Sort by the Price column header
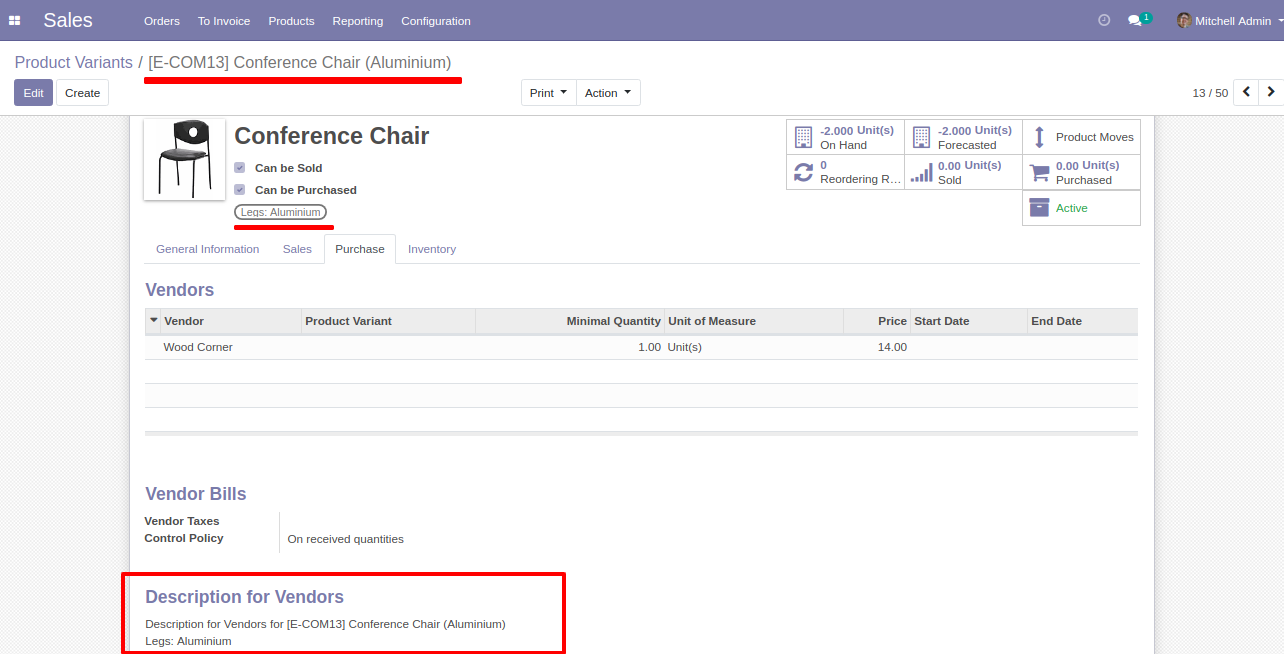1284x654 pixels. 877,321
